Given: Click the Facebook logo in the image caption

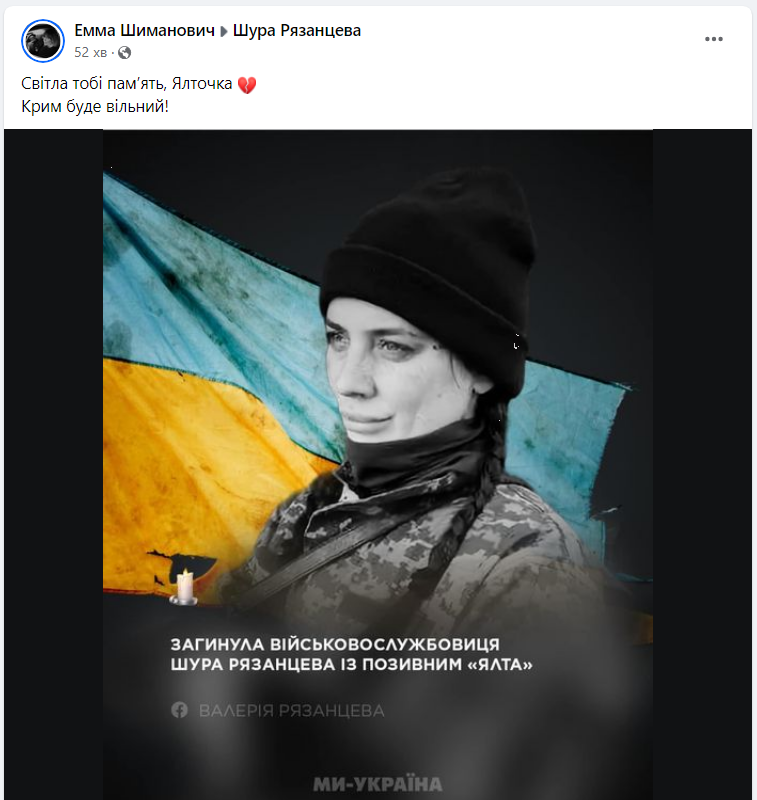Looking at the screenshot, I should tap(180, 710).
